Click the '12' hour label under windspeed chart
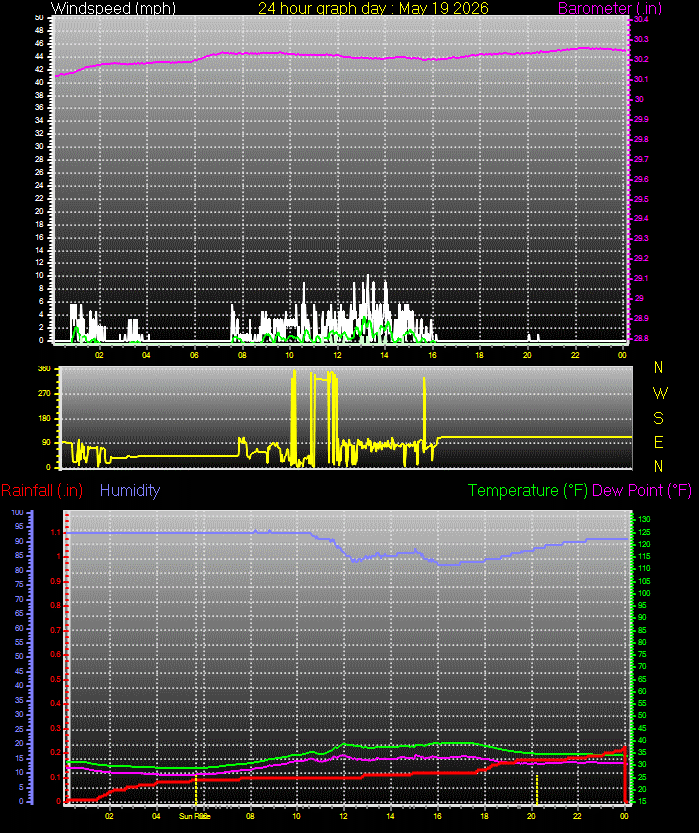Screen dimensions: 699x833 click(337, 355)
